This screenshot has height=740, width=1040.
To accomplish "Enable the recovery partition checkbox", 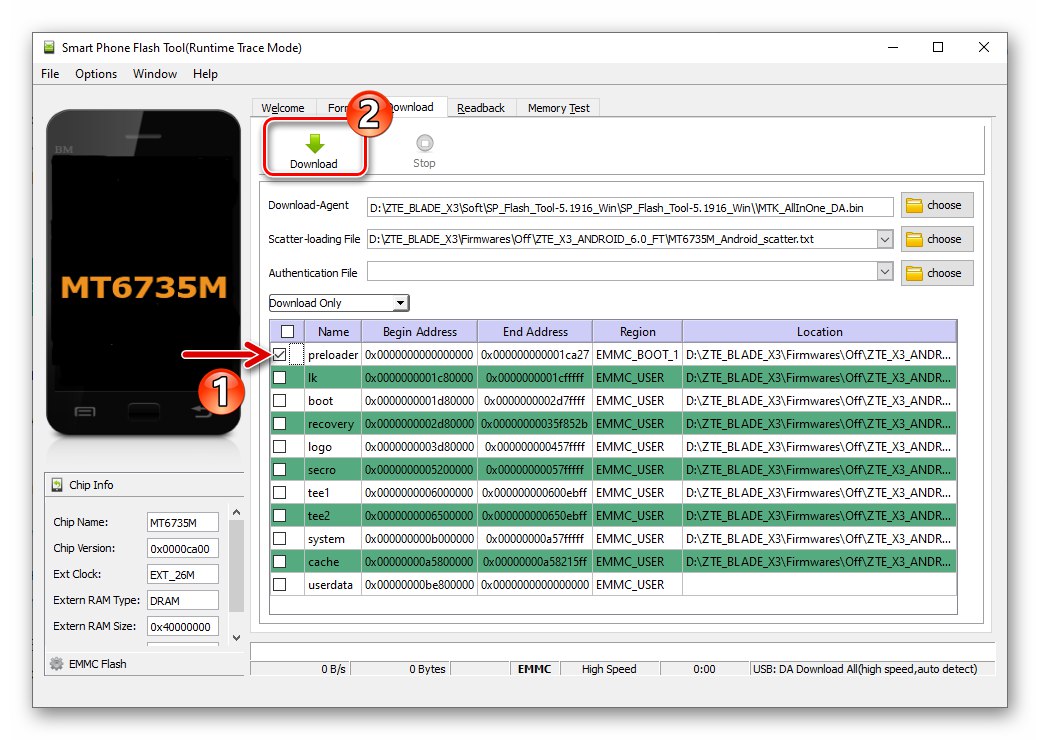I will 280,424.
